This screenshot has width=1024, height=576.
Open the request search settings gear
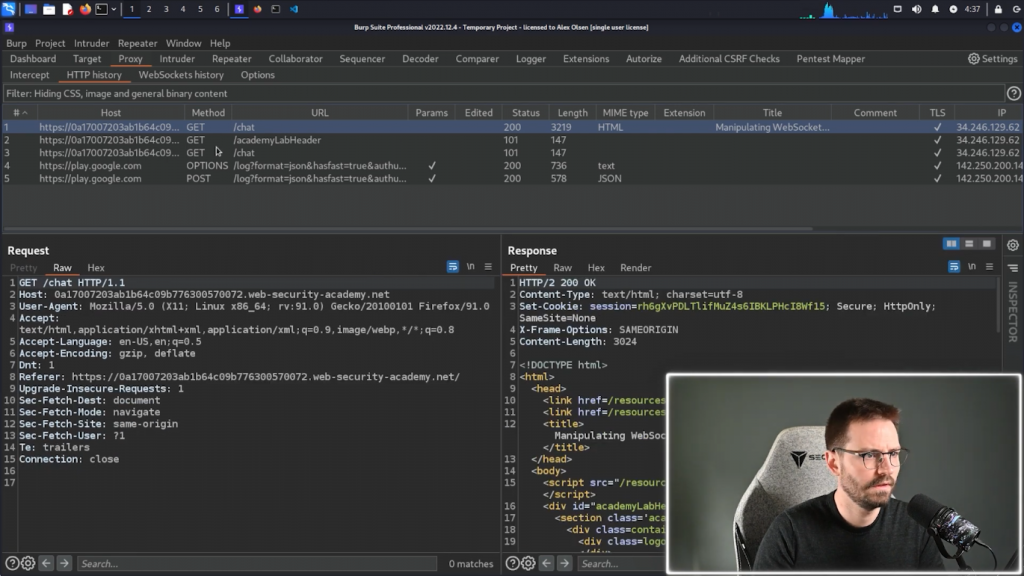(x=28, y=564)
